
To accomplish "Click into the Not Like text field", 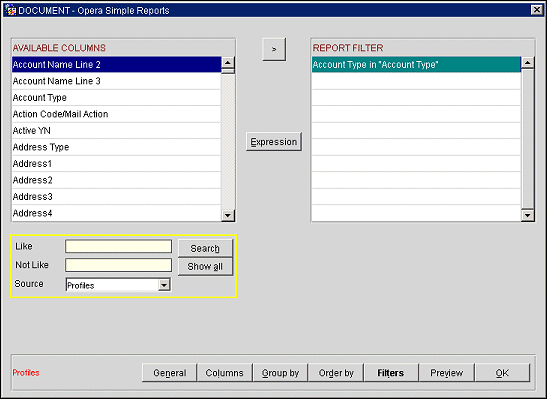I will (x=118, y=265).
